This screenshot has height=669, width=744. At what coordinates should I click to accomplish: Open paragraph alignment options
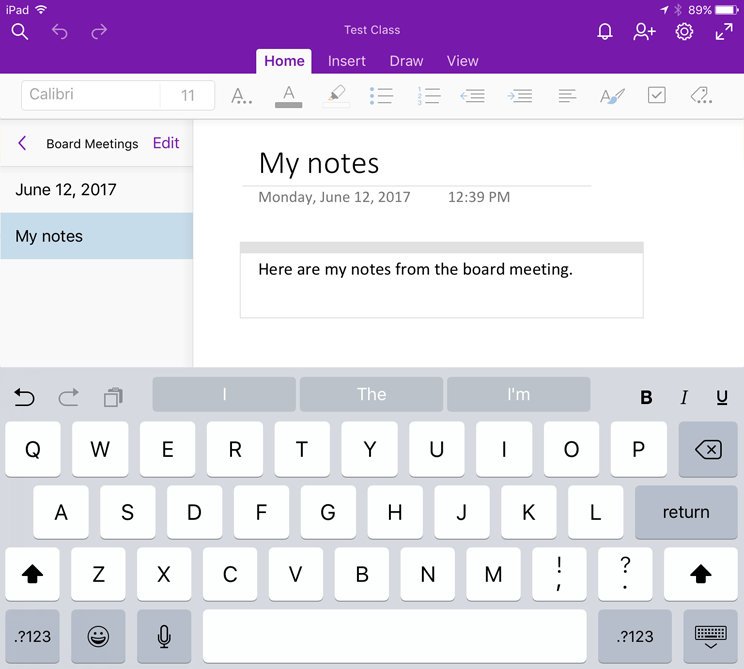coord(567,96)
